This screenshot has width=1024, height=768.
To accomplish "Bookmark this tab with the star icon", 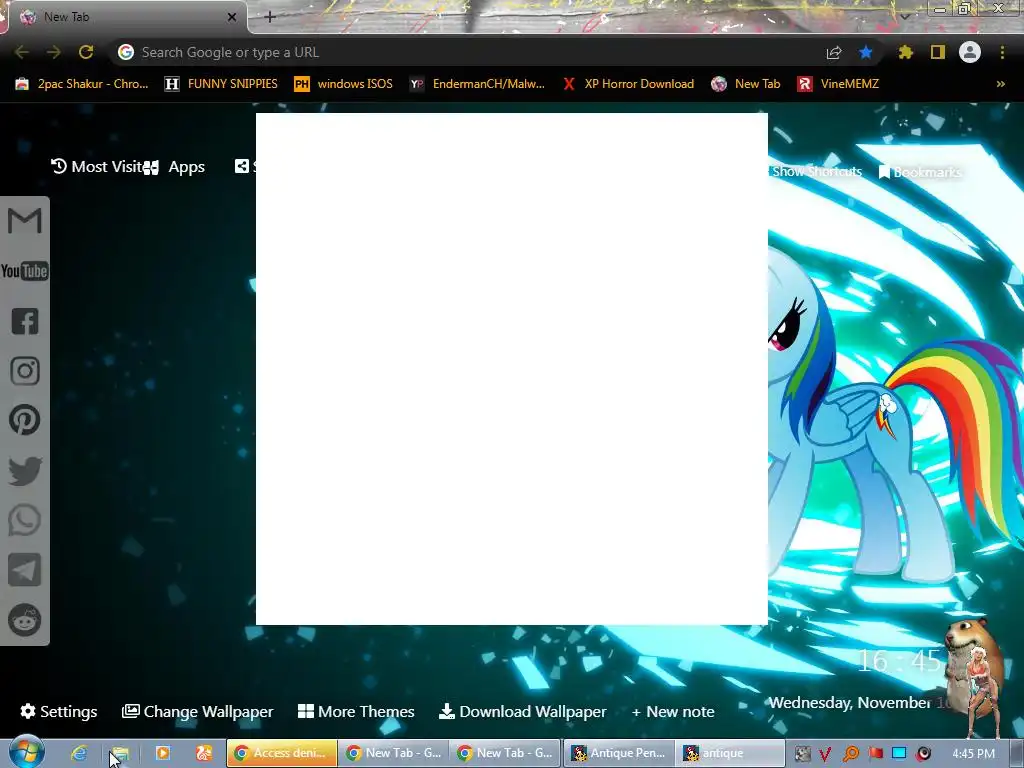I will [x=866, y=52].
